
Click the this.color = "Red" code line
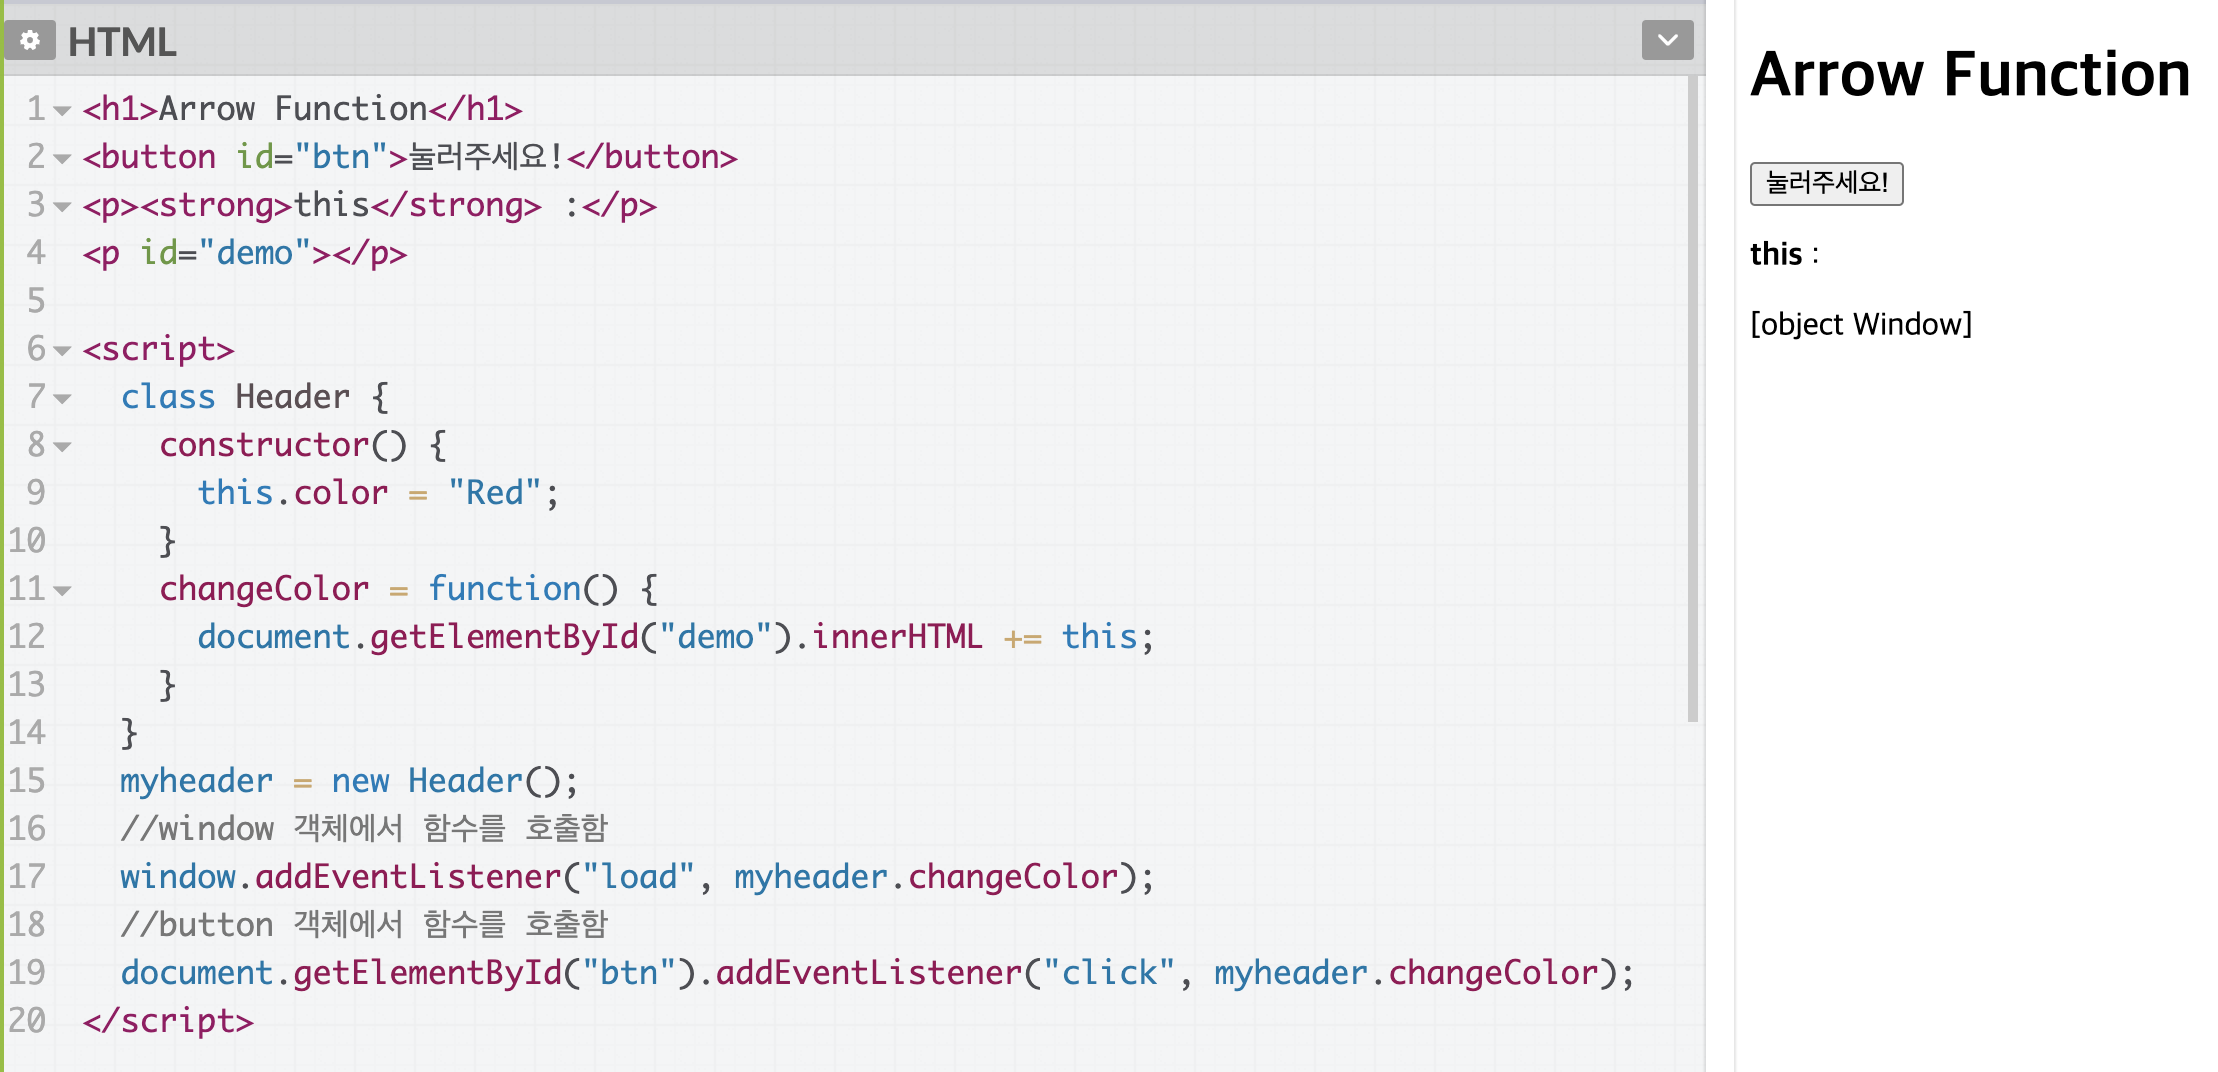(x=378, y=492)
